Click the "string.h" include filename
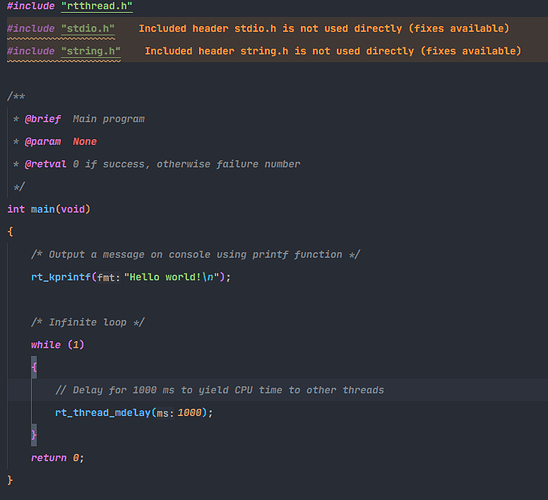The height and width of the screenshot is (500, 548). click(x=91, y=51)
